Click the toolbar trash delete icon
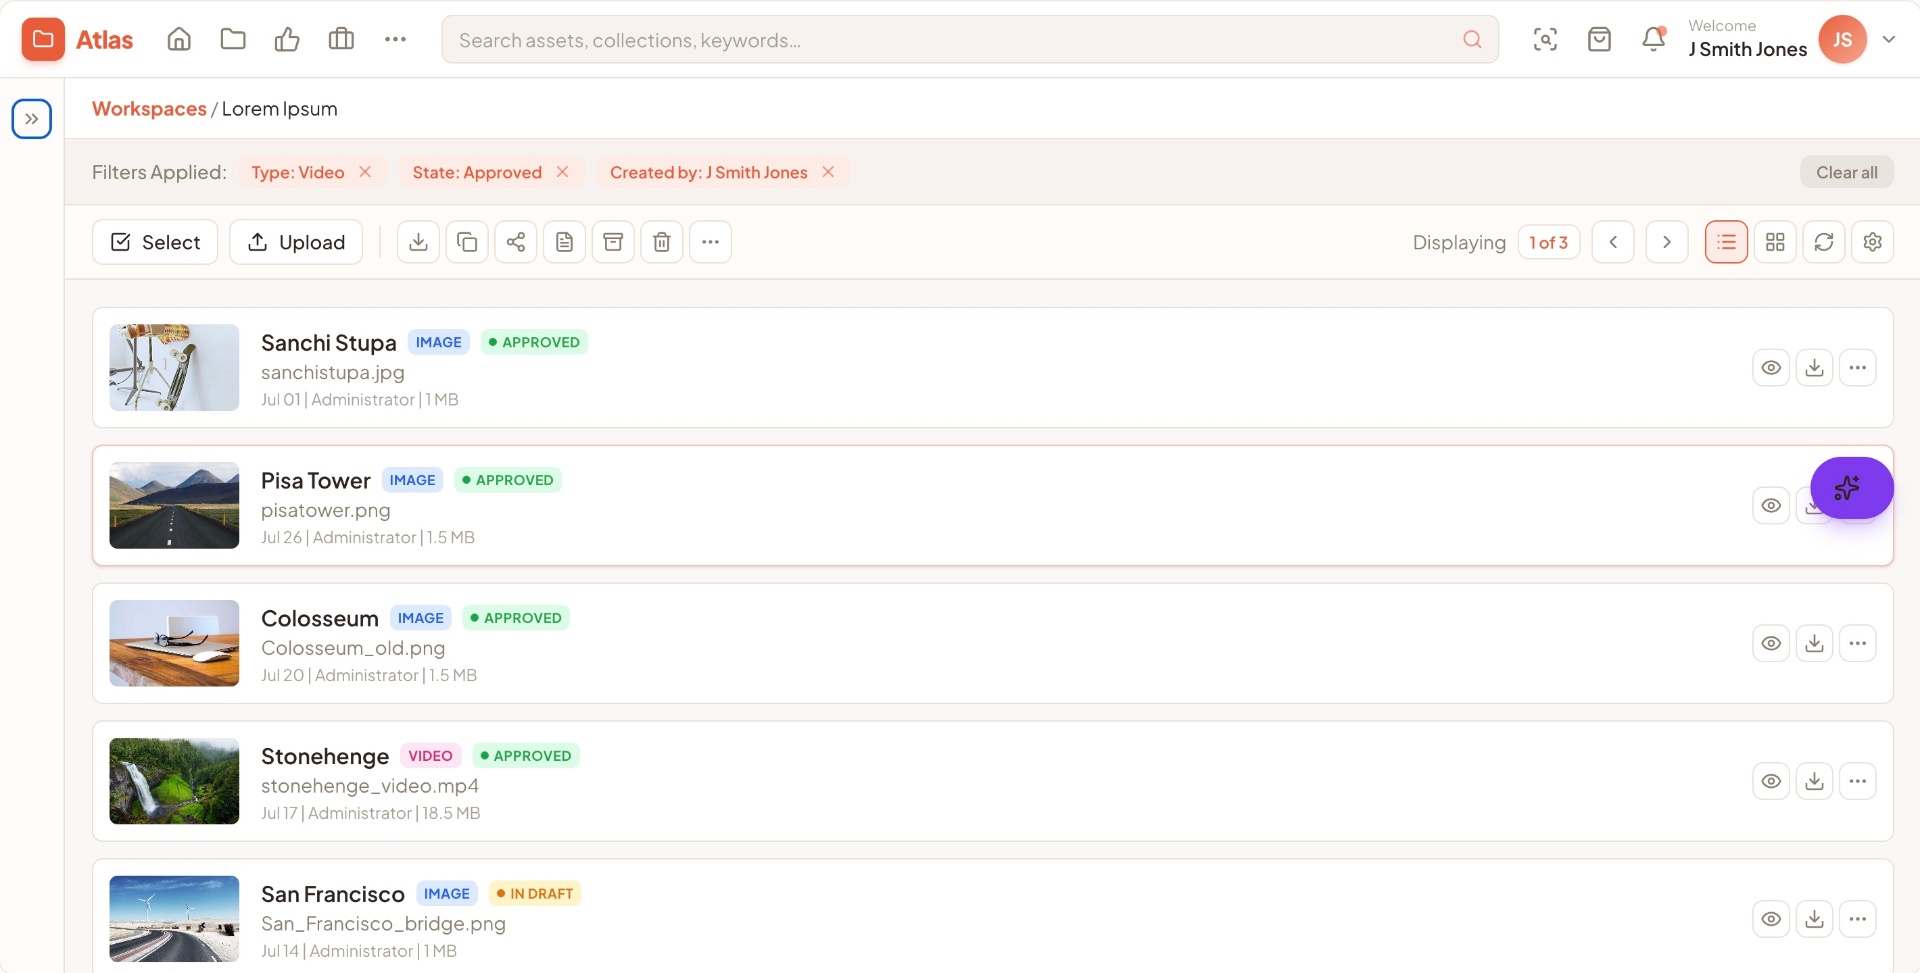1920x973 pixels. (662, 242)
